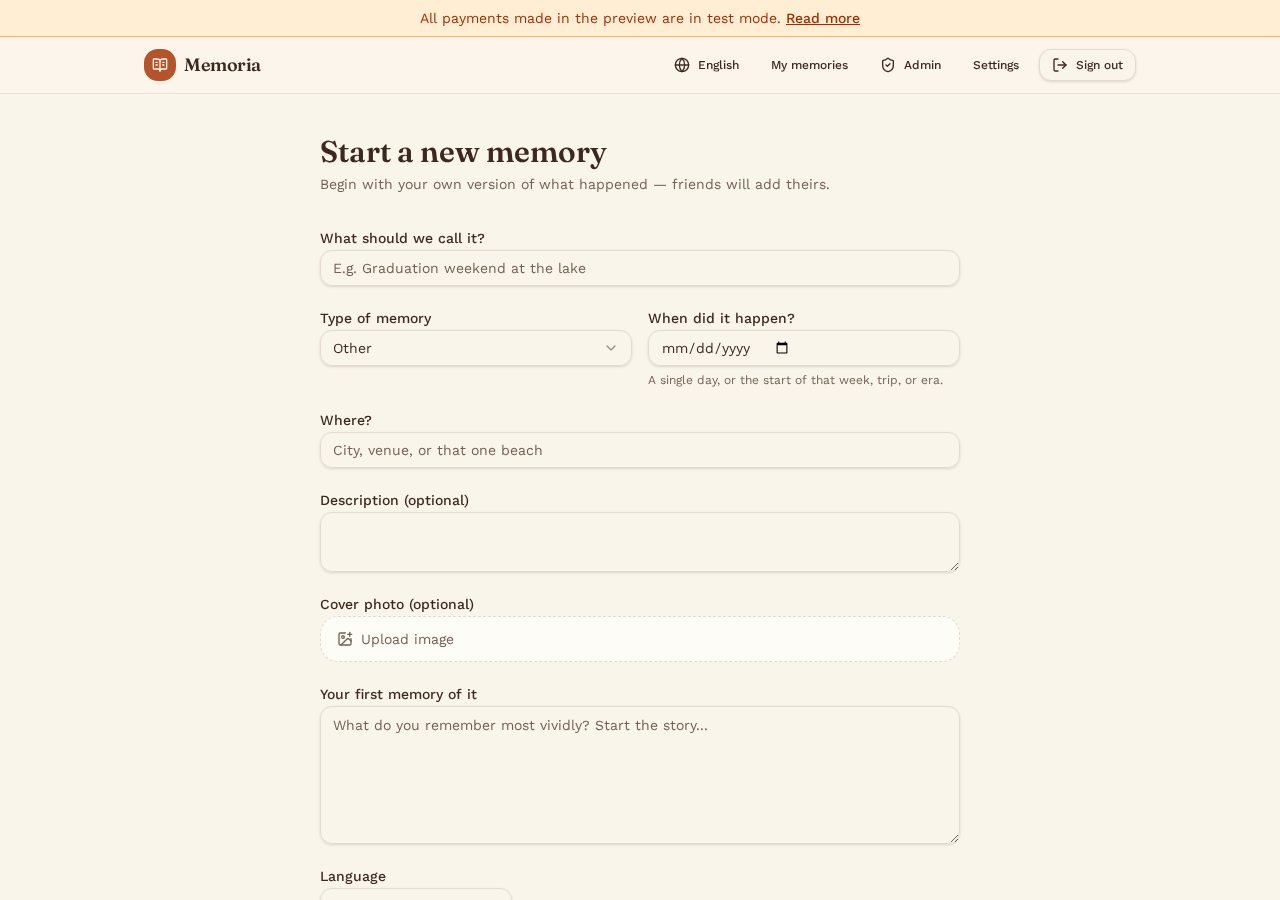Sign out of the account
Viewport: 1280px width, 900px height.
pyautogui.click(x=1087, y=65)
